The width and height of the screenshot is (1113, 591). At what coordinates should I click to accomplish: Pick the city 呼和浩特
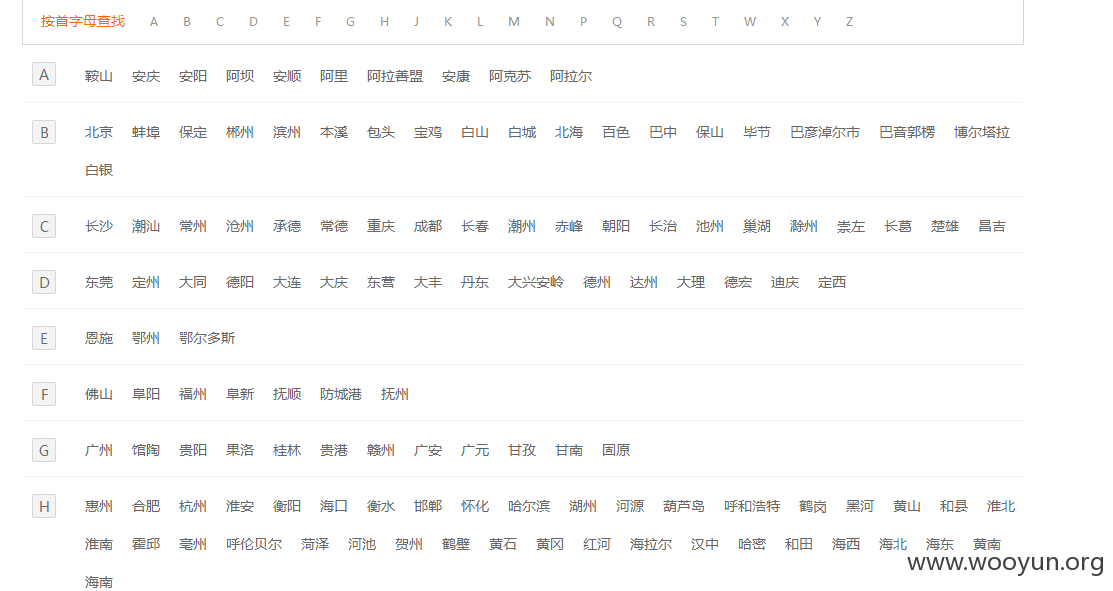click(752, 507)
